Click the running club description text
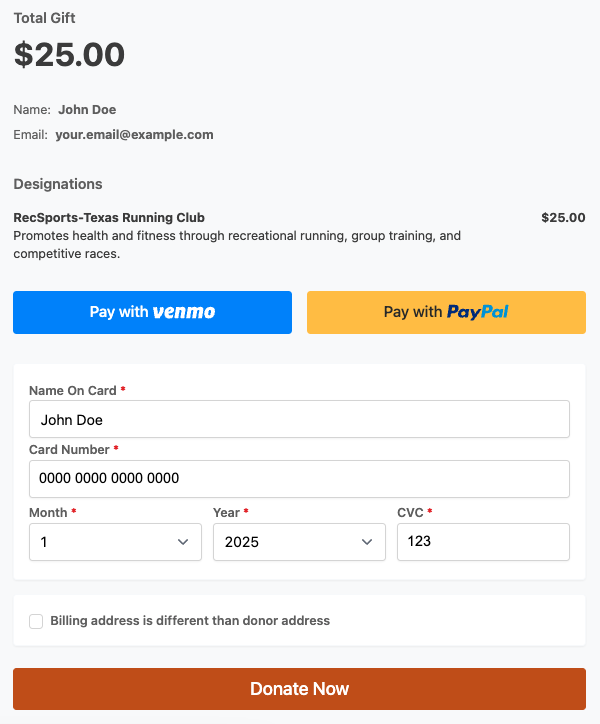 236,245
